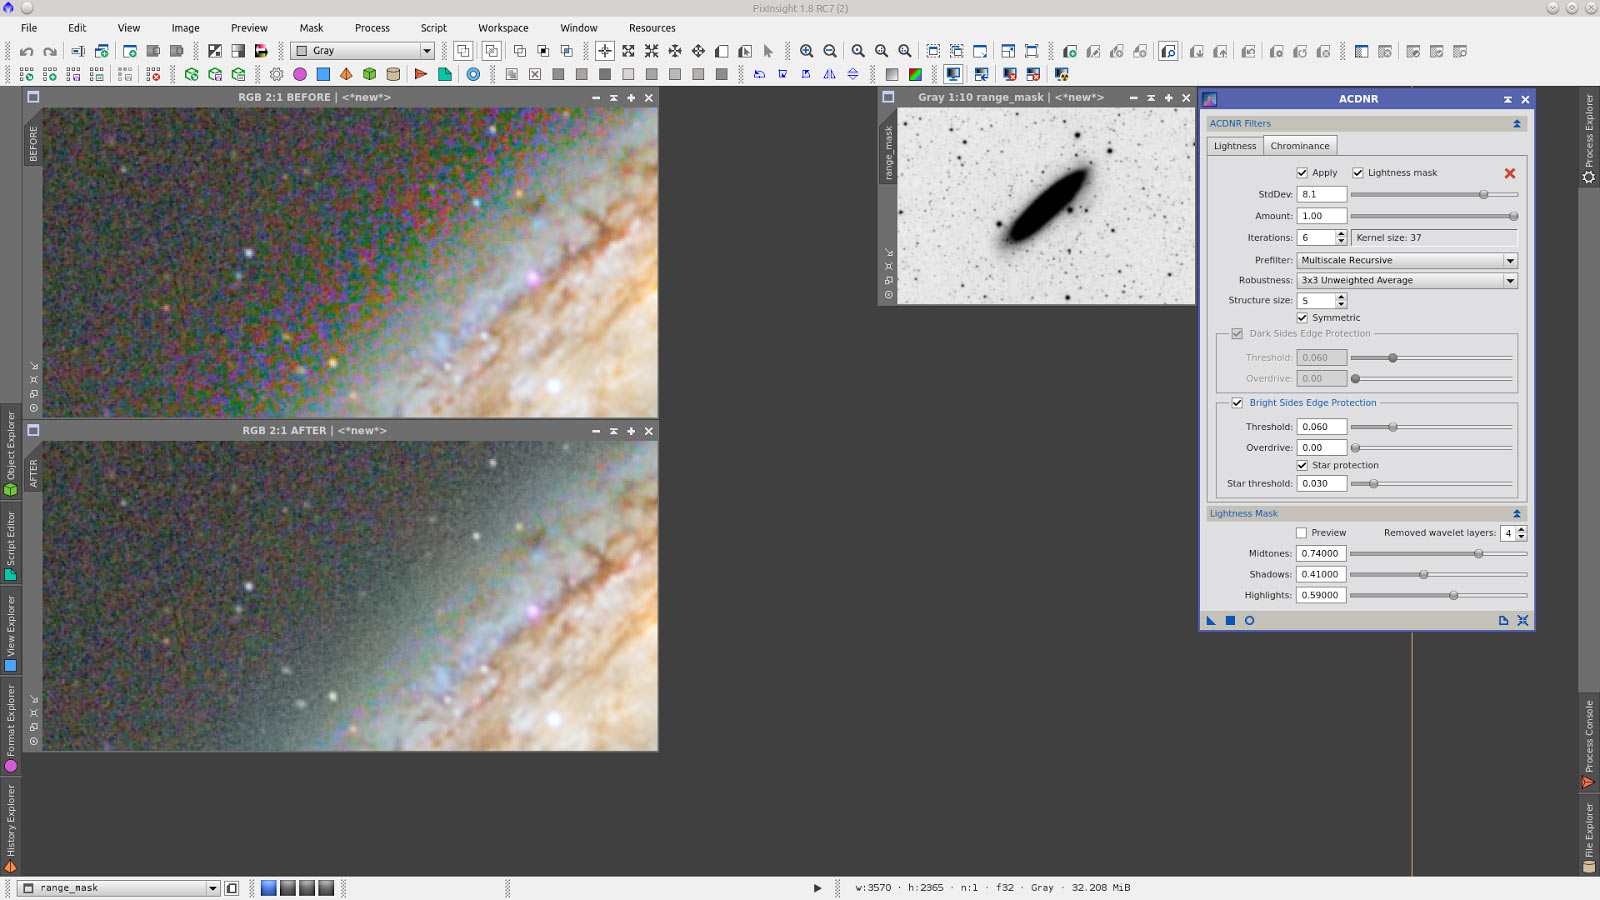Click the ACDNR new instance triangle icon
The image size is (1600, 900).
click(1210, 620)
